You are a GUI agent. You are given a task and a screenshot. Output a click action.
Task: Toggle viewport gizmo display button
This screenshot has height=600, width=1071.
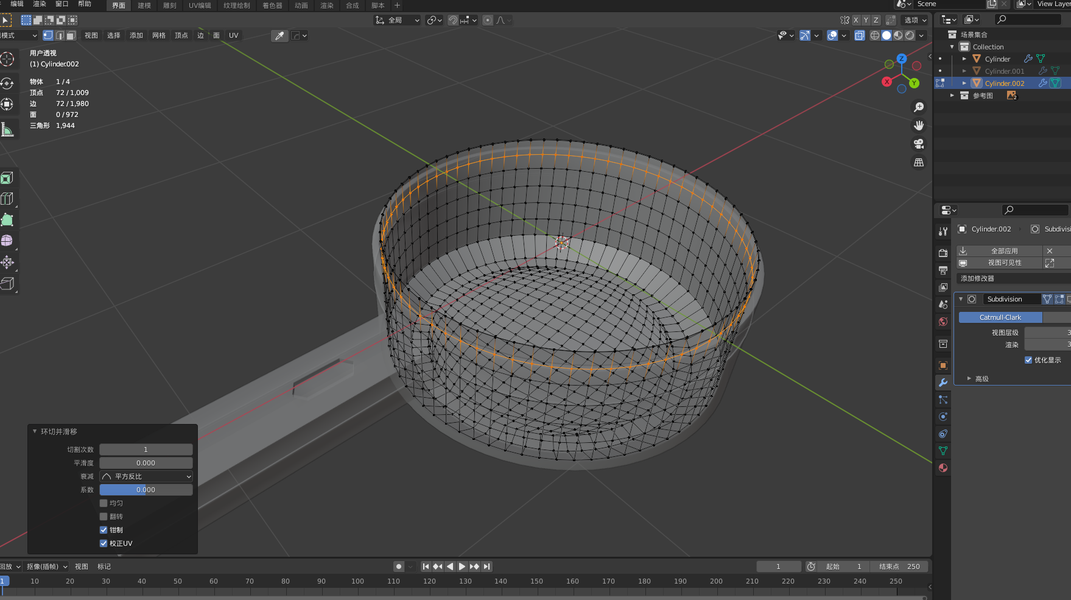point(805,36)
